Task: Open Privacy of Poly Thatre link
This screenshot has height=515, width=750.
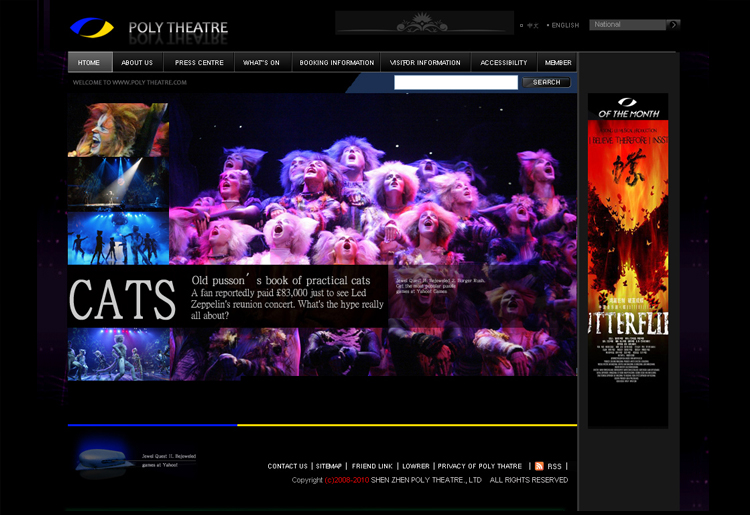Action: (479, 466)
